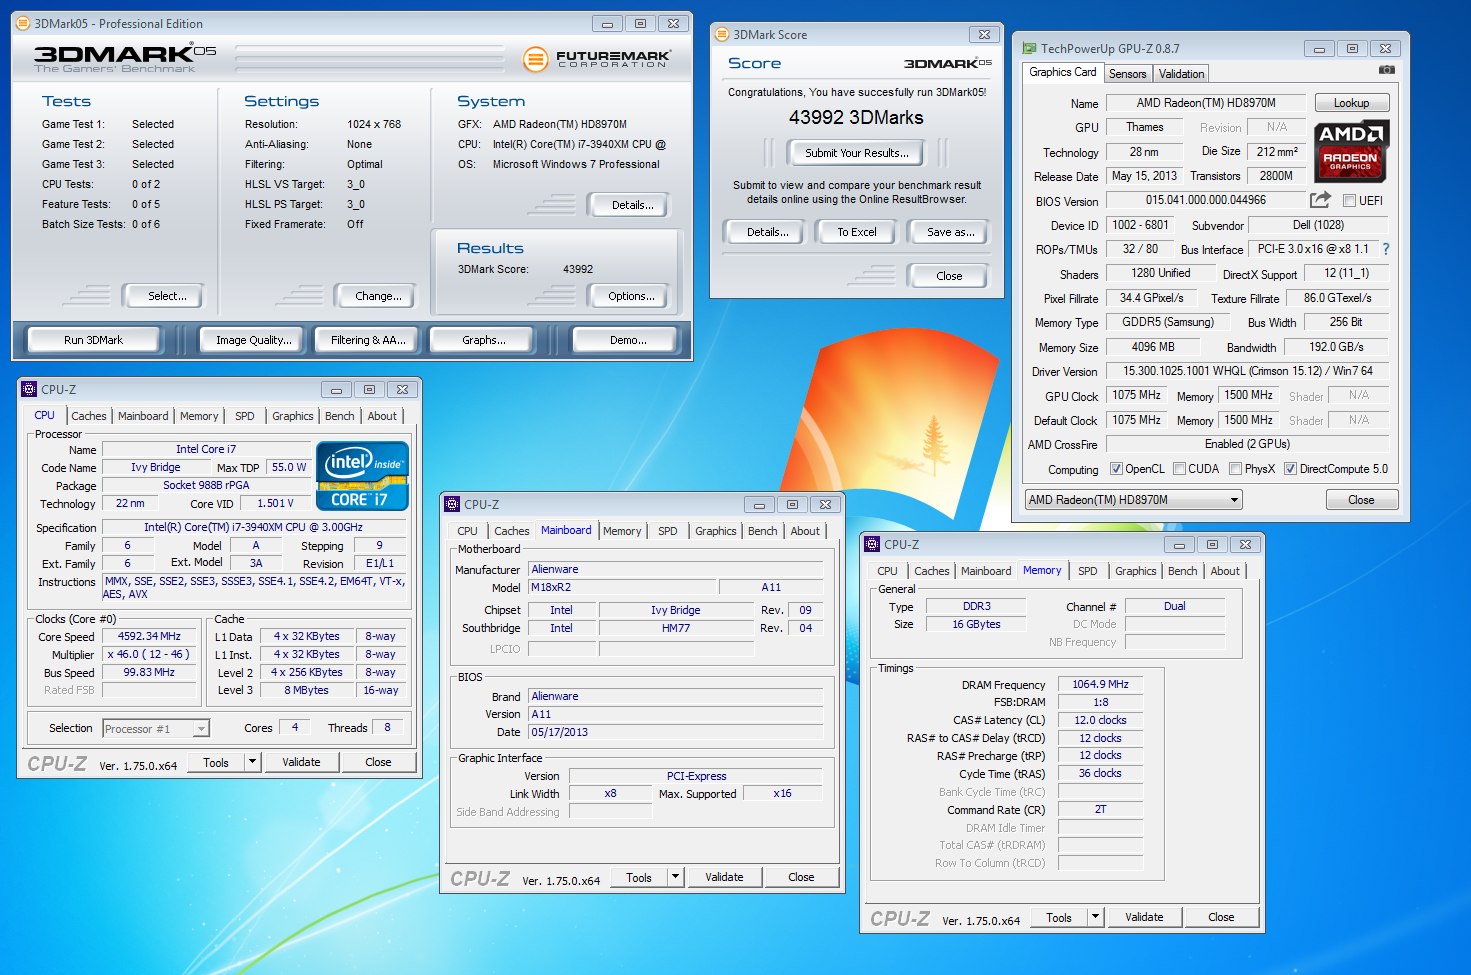Viewport: 1471px width, 975px height.
Task: Click Validate in CPU-Z Mainboard window
Action: [x=724, y=877]
